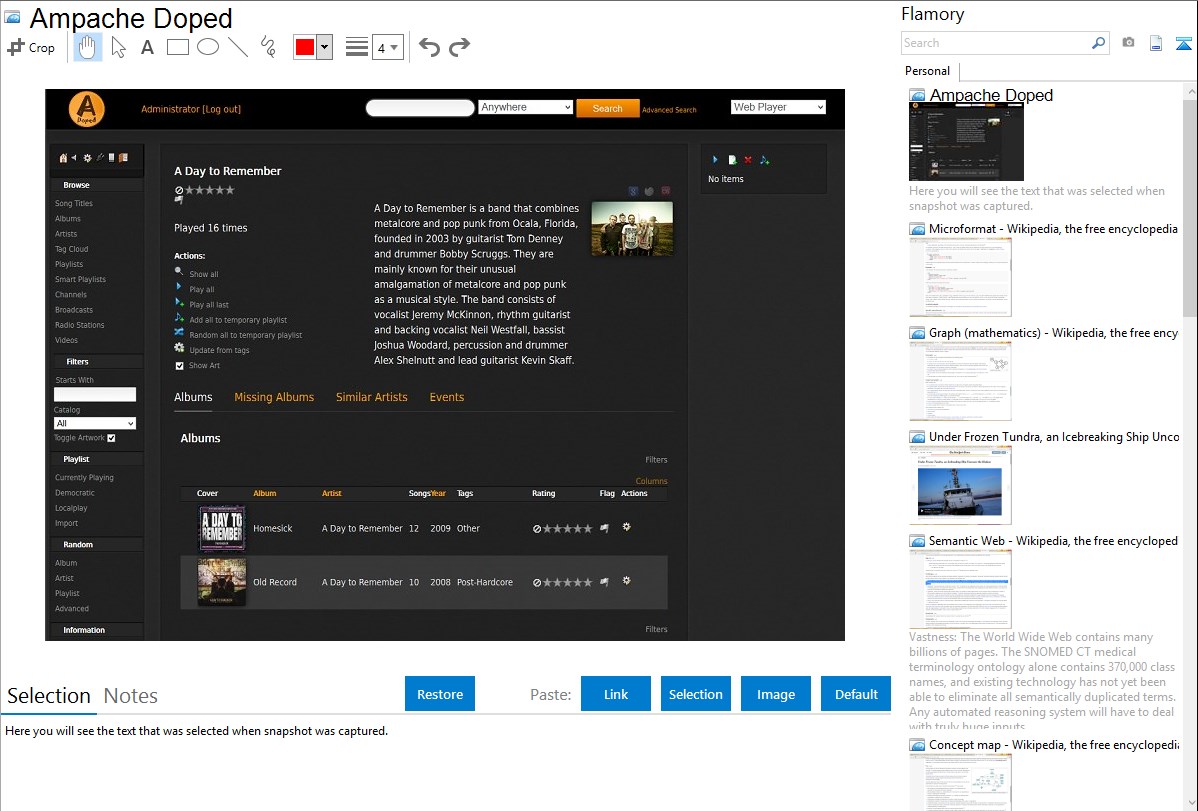Click the music note add icon above No items
This screenshot has height=811, width=1198.
point(765,160)
